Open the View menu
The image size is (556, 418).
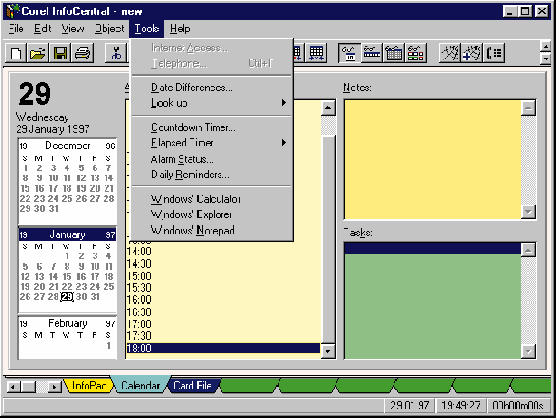tap(73, 29)
